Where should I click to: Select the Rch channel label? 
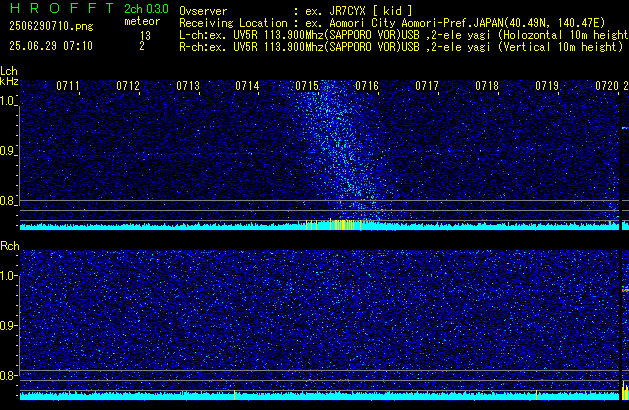[x=10, y=246]
